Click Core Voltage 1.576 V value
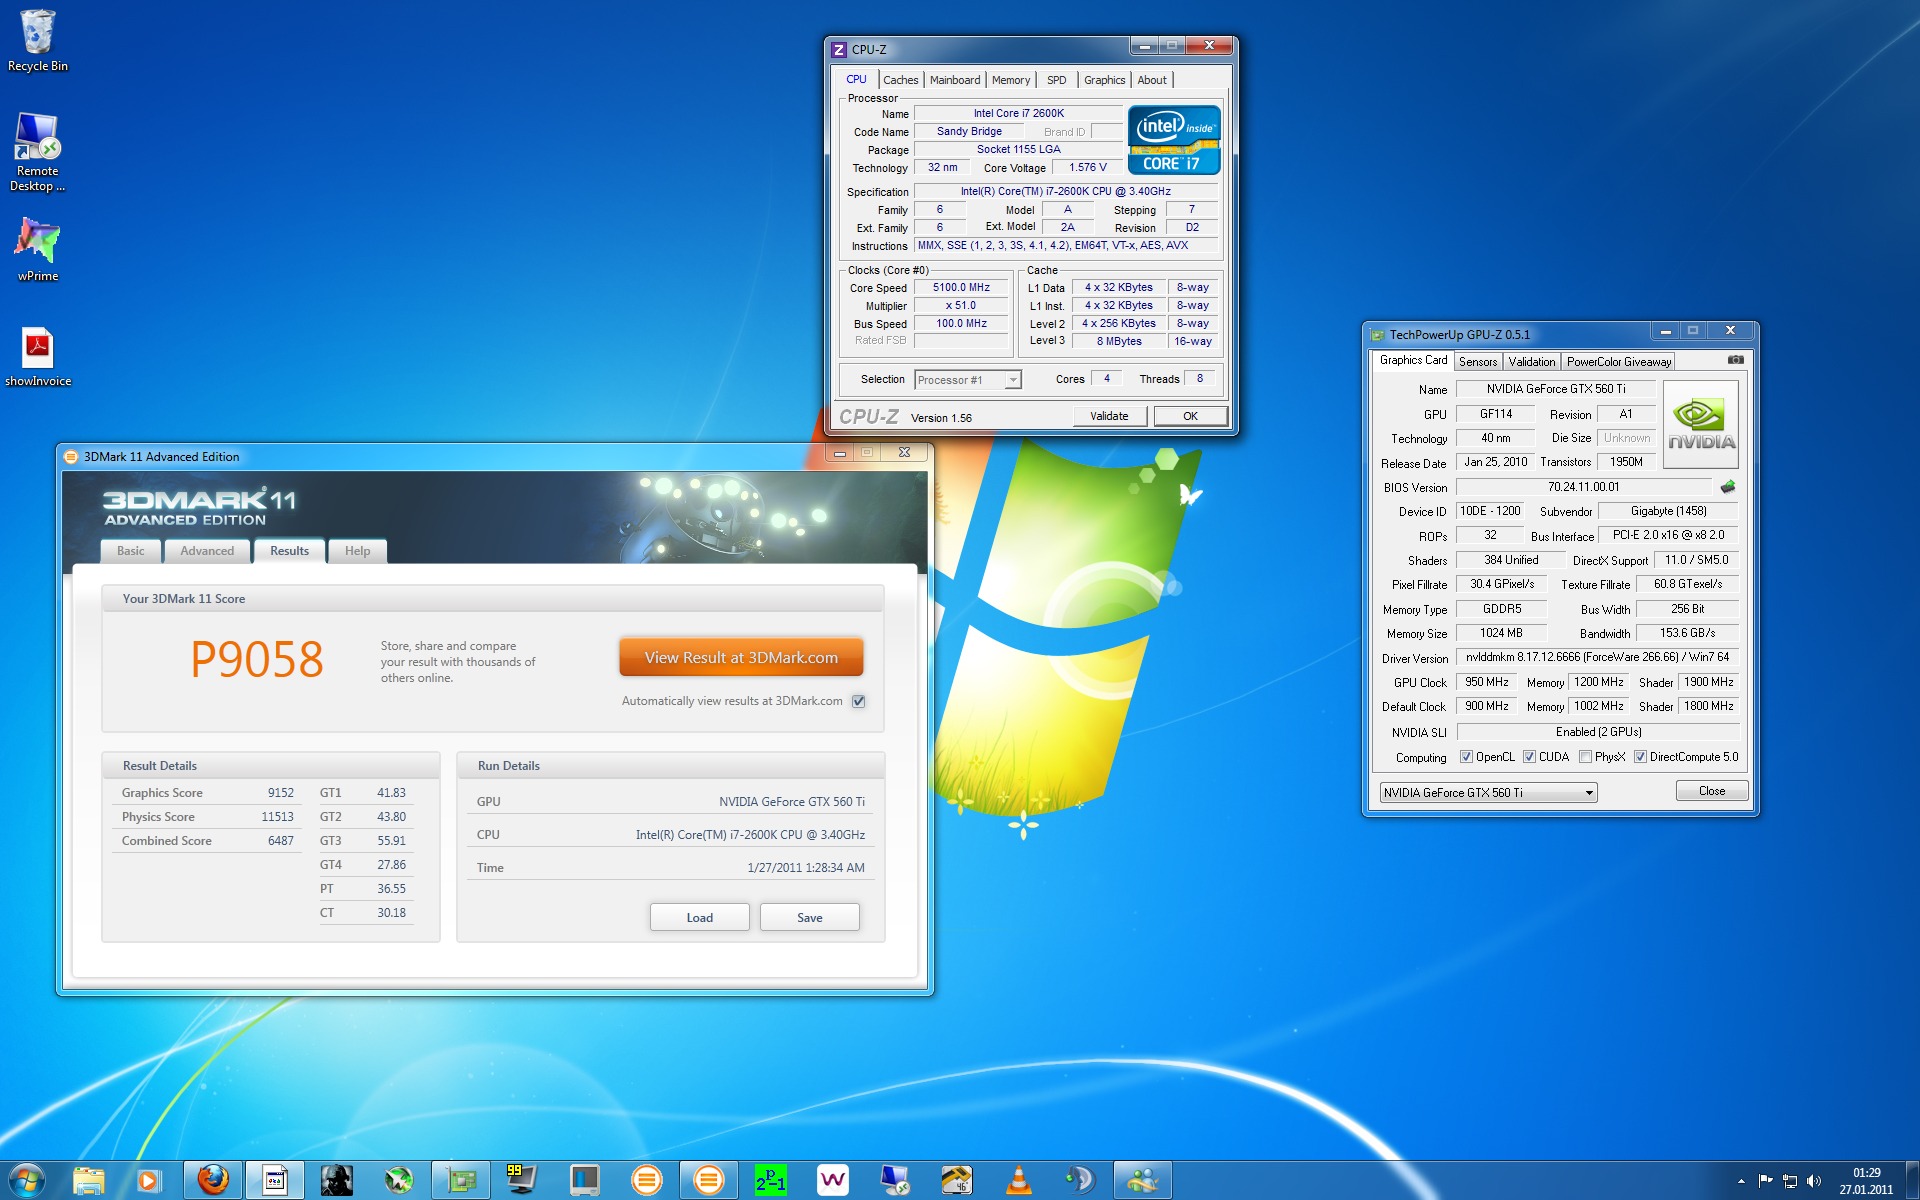The width and height of the screenshot is (1920, 1200). pyautogui.click(x=1088, y=167)
